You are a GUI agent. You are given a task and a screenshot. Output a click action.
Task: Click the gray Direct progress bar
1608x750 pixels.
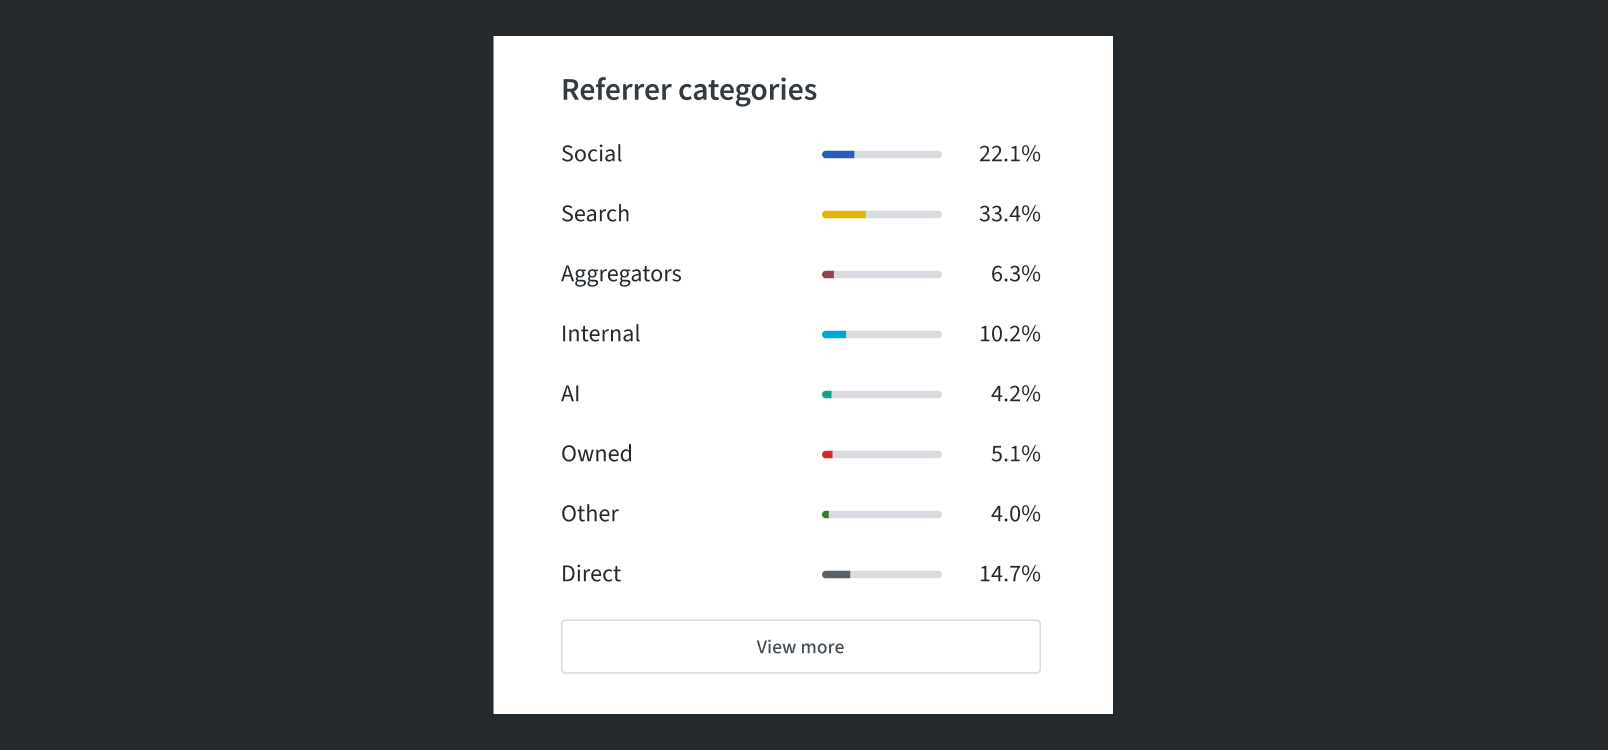pos(881,574)
